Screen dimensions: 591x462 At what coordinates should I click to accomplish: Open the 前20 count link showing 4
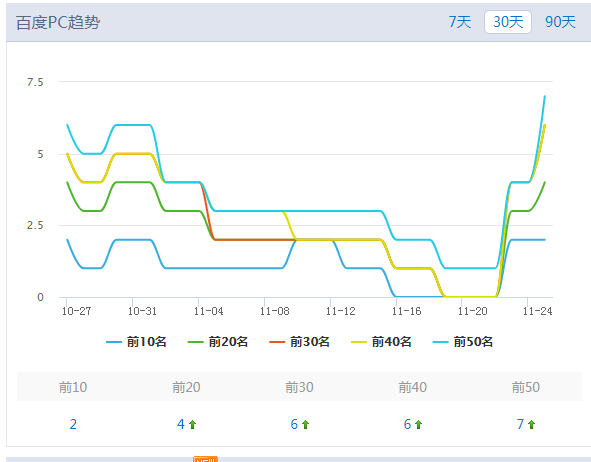point(181,424)
